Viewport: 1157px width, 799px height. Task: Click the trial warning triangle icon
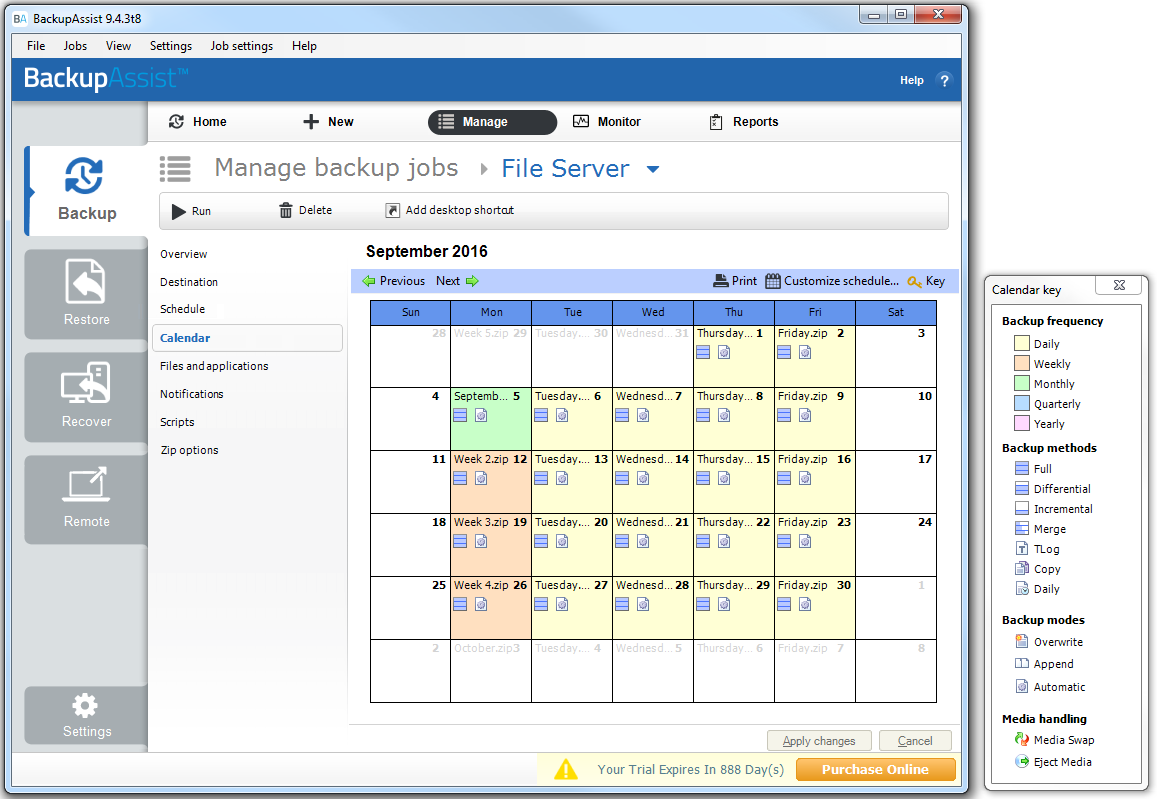pyautogui.click(x=566, y=769)
